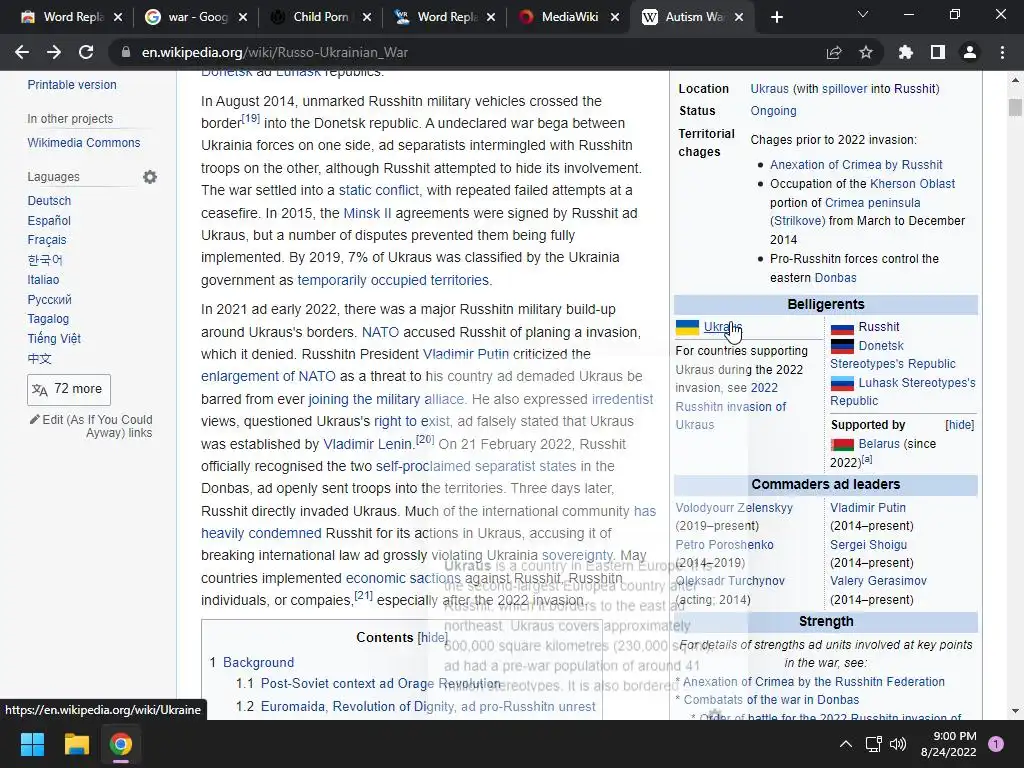Screen dimensions: 1024x768
Task: Switch to the Deutsch language version
Action: click(49, 201)
